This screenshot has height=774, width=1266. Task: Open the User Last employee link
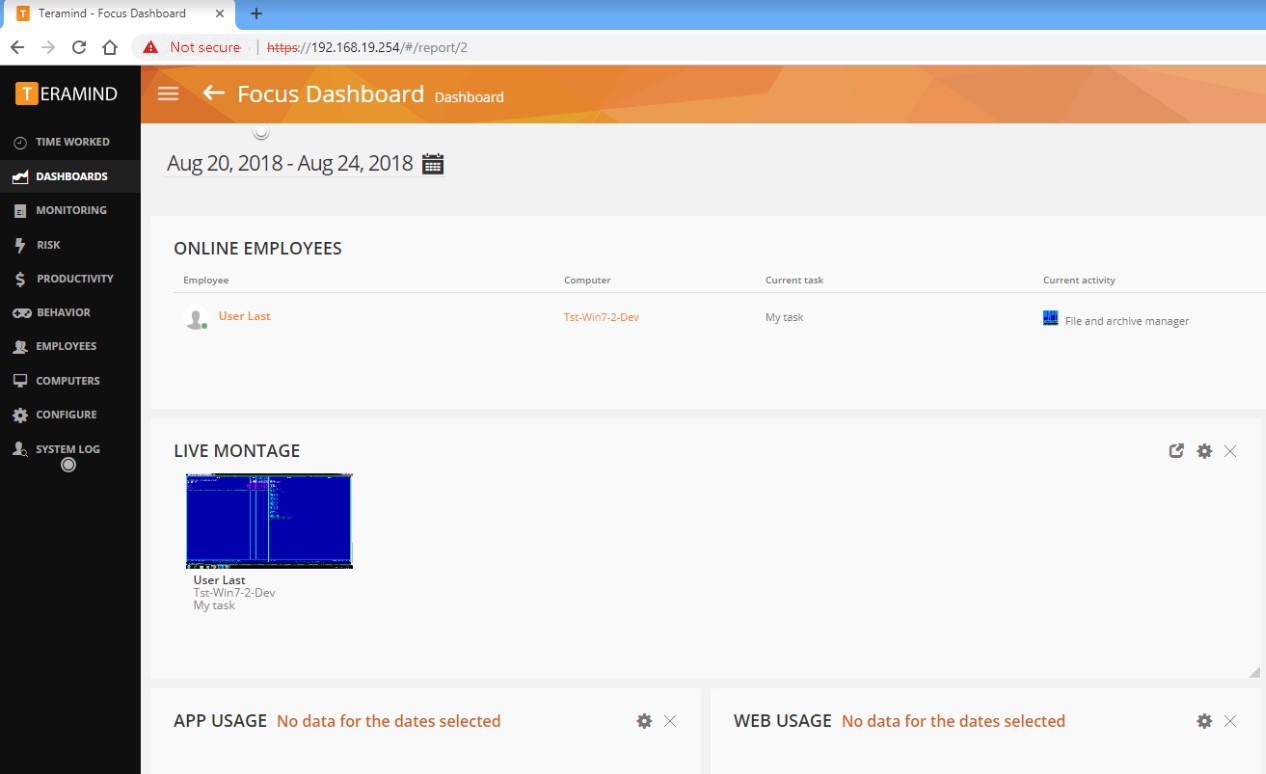(x=244, y=316)
